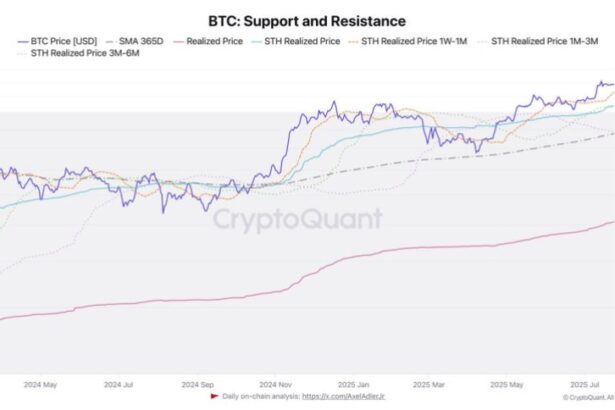615x410 pixels.
Task: Select the 2025 Mar axis label
Action: point(427,383)
